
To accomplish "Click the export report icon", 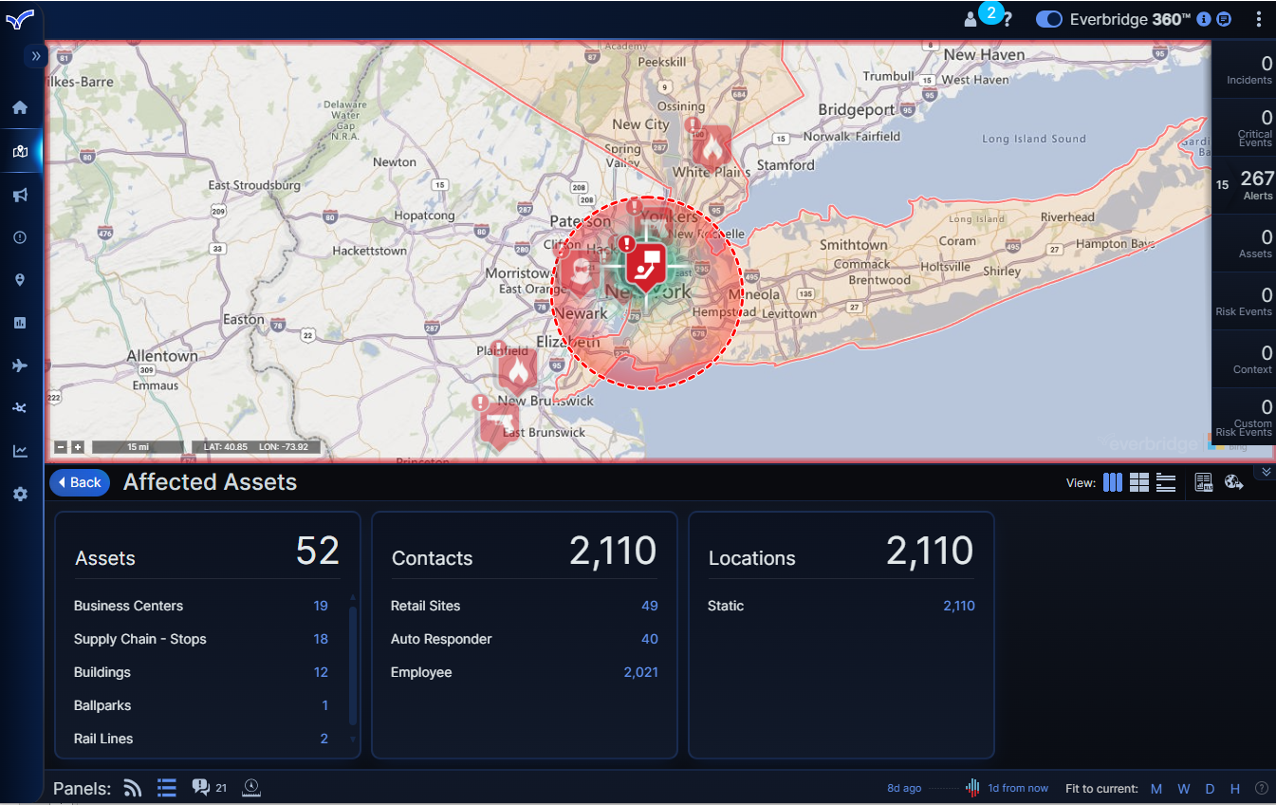I will [x=1204, y=483].
